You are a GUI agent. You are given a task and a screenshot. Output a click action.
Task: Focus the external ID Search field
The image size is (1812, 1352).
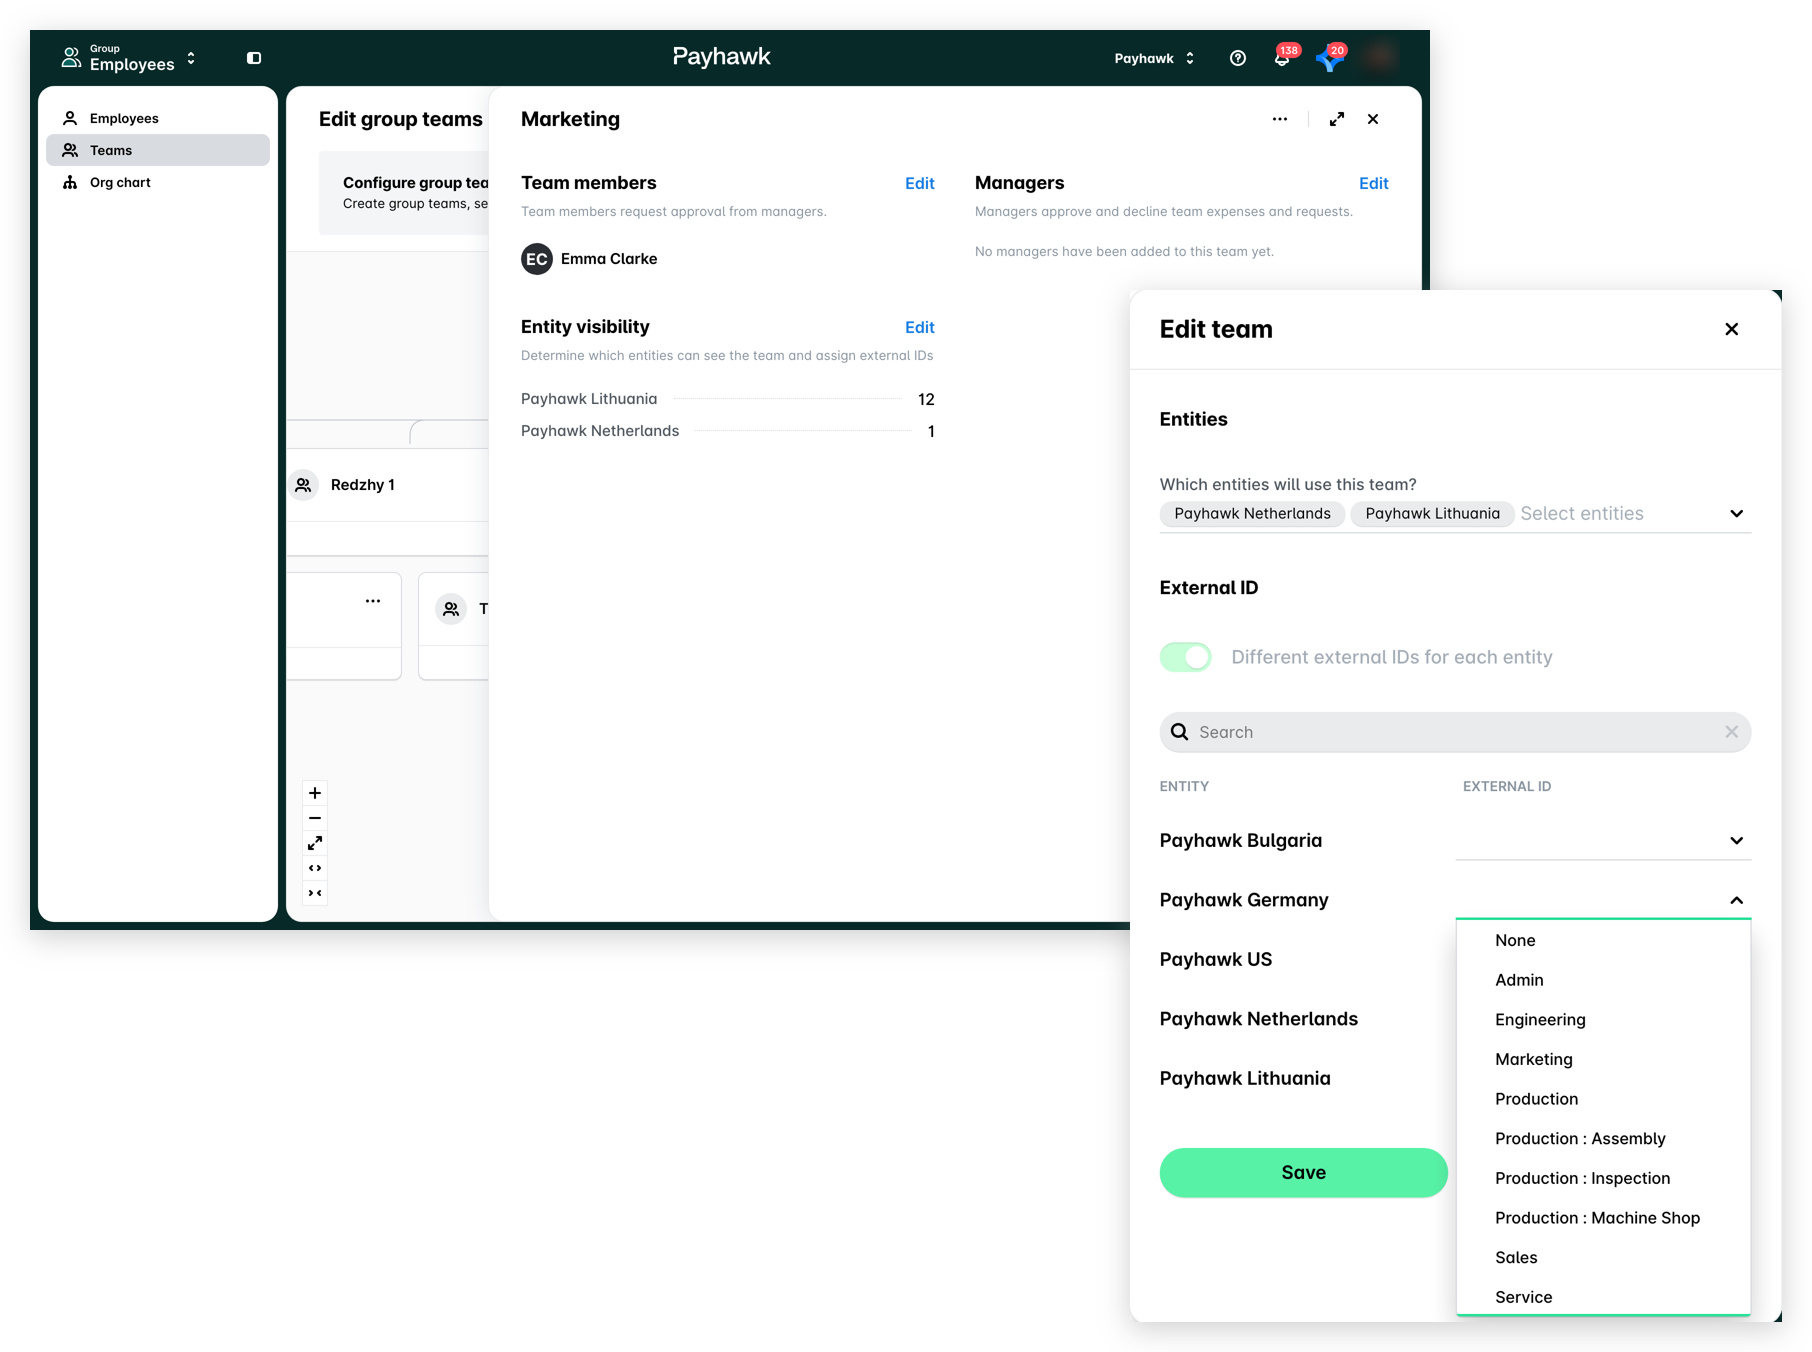[1456, 732]
